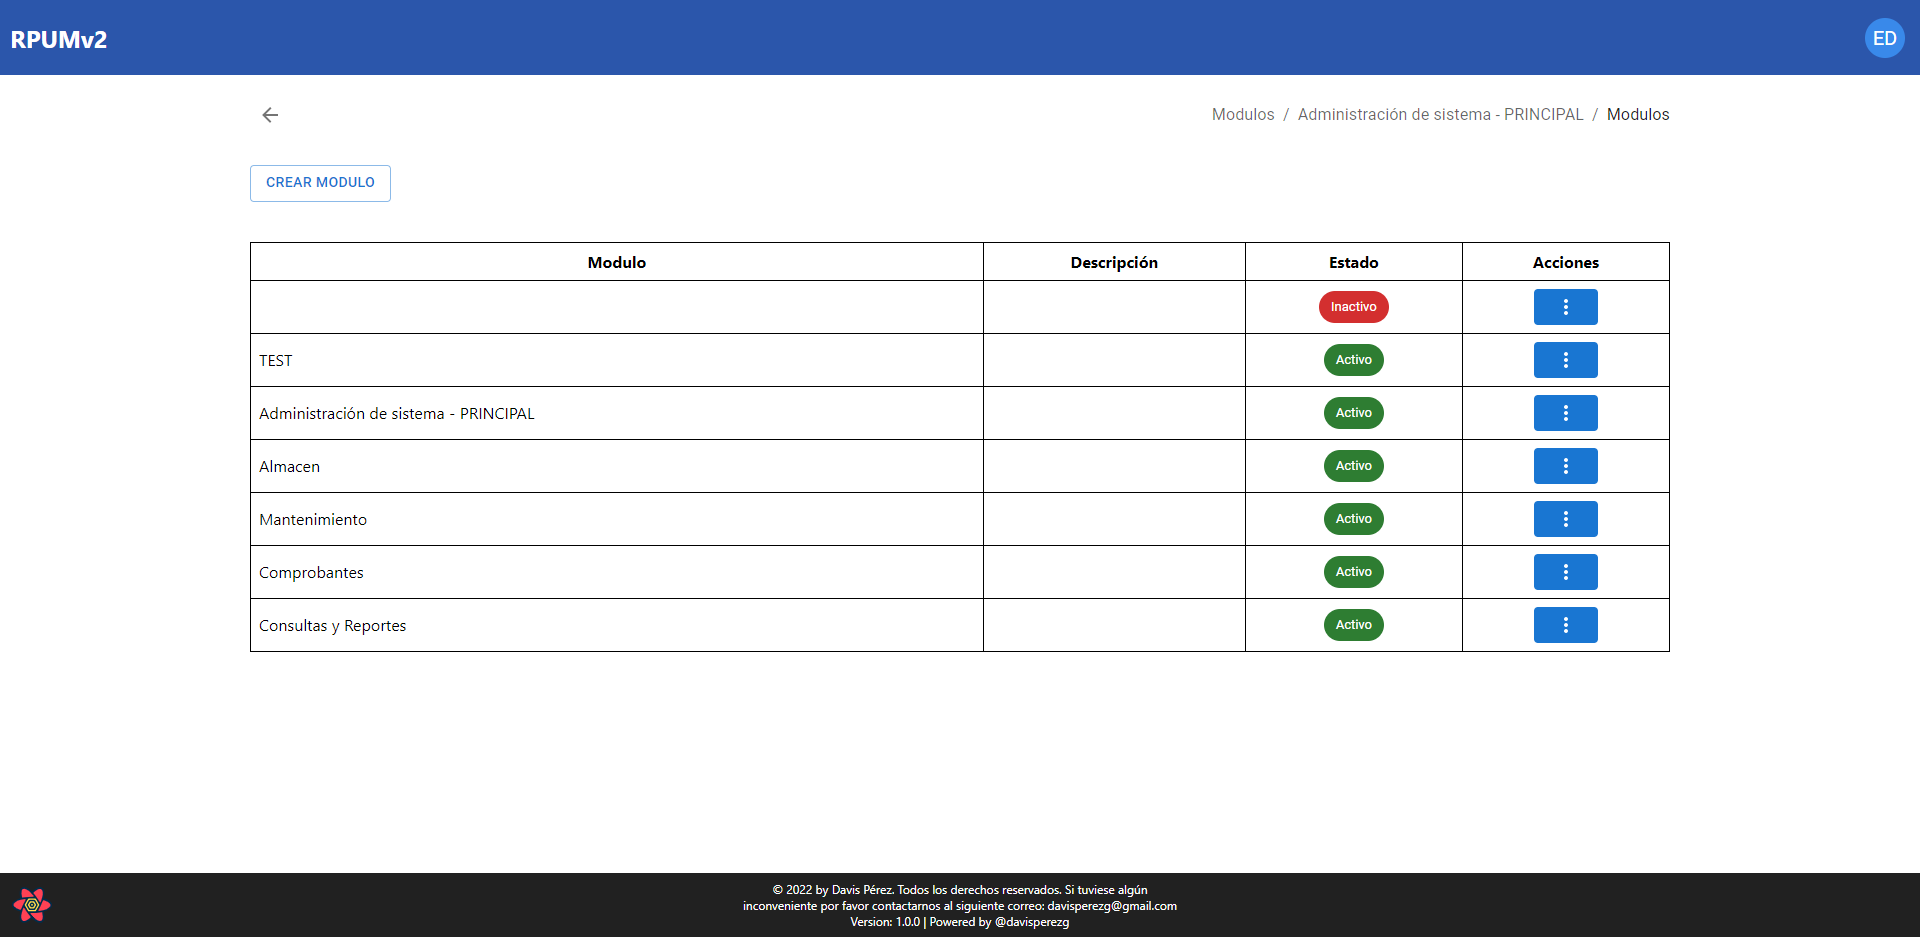This screenshot has height=937, width=1920.
Task: Open Administración de sistema - PRINCIPAL breadcrumb
Action: point(1440,115)
